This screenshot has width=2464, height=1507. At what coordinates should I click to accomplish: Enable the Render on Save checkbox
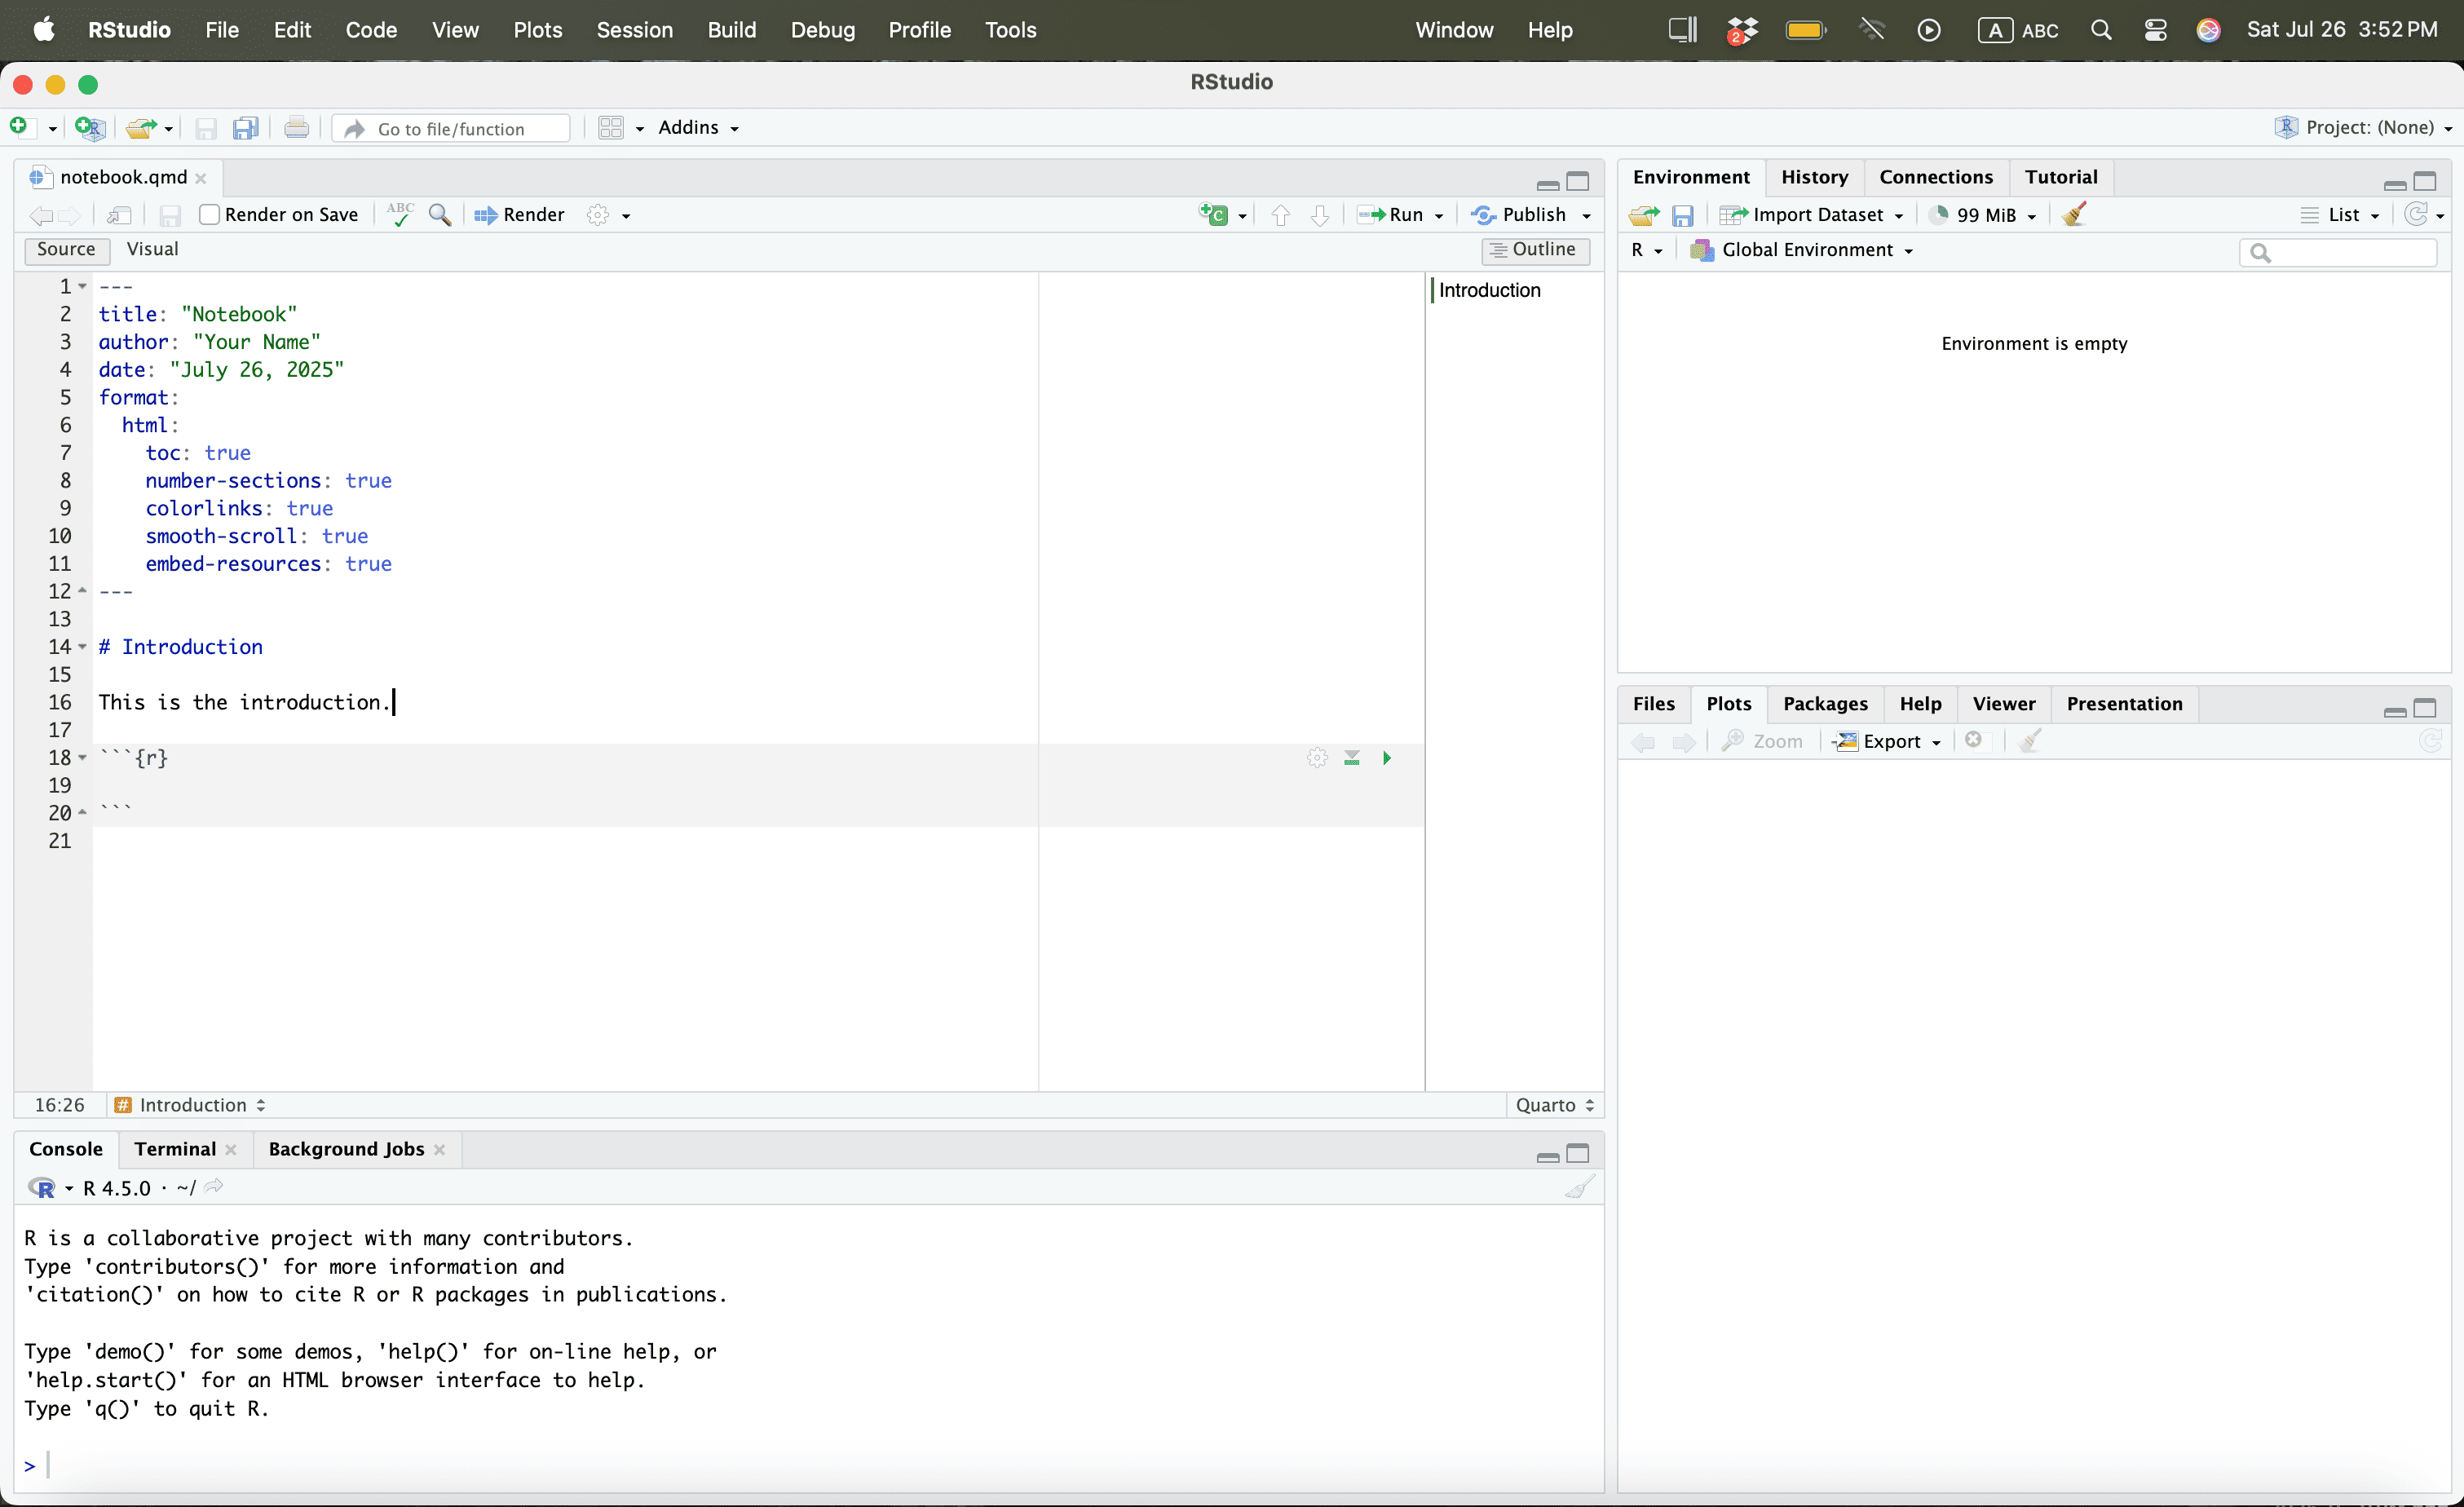[209, 214]
